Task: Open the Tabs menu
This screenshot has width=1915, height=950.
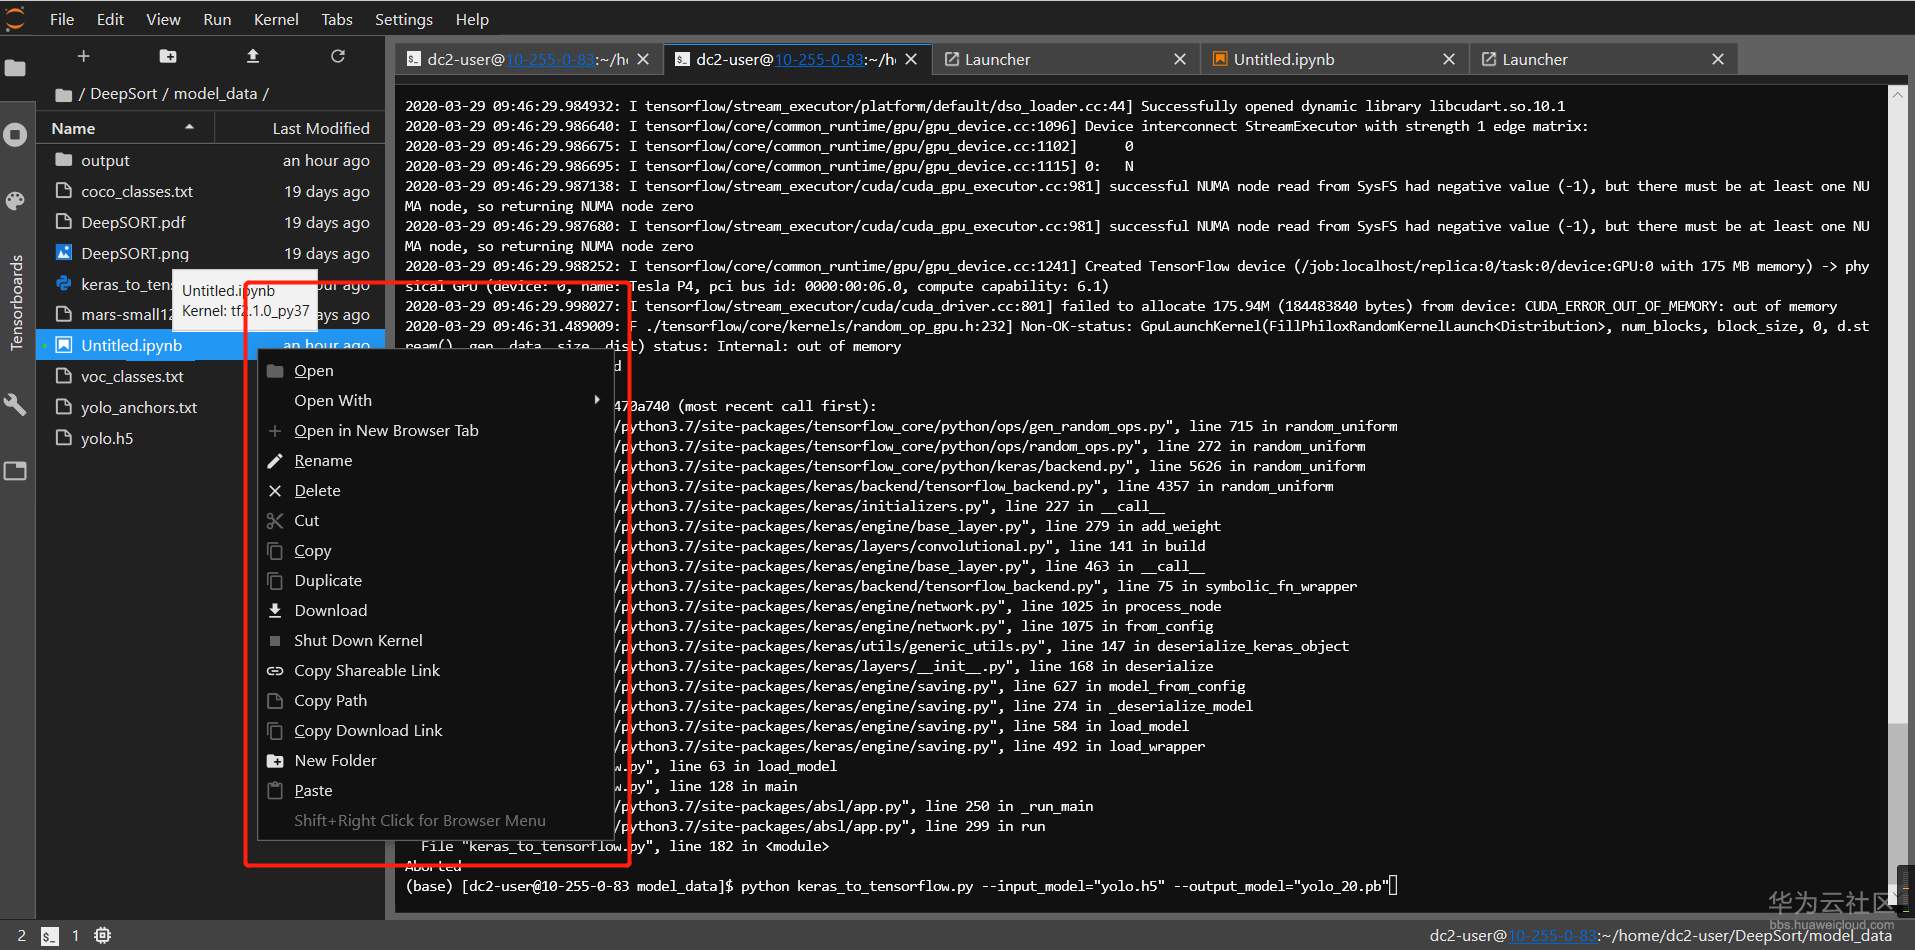Action: click(337, 19)
